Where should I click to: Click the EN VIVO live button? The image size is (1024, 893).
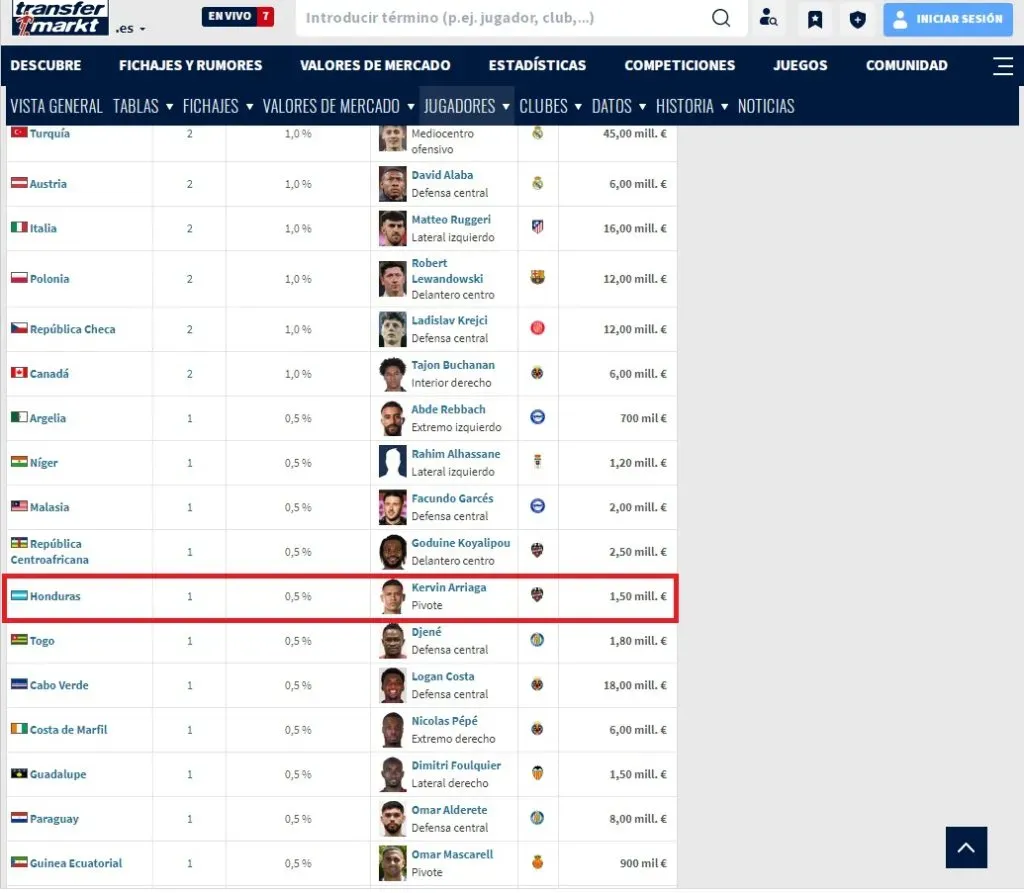point(237,17)
